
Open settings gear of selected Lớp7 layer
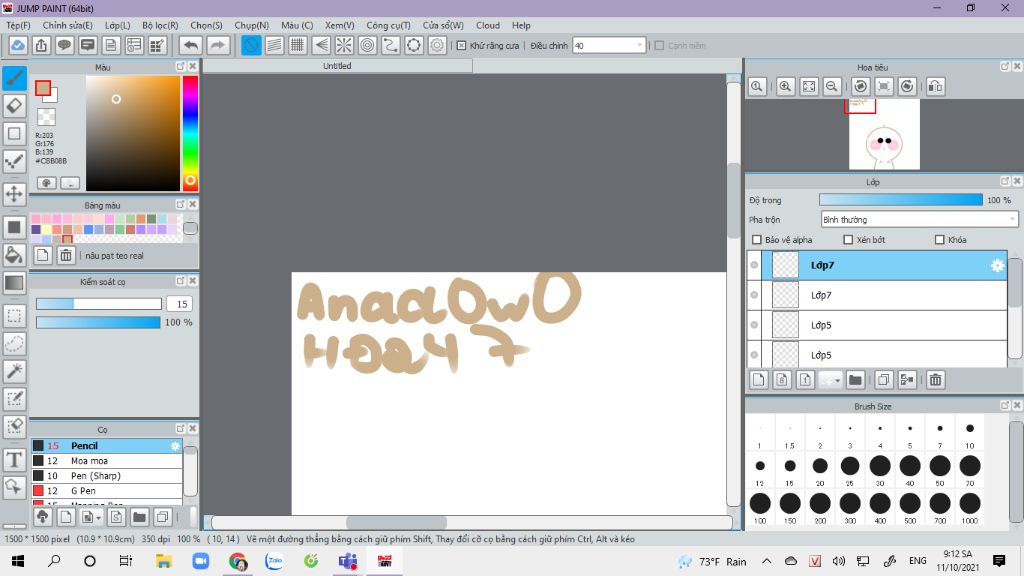[997, 265]
